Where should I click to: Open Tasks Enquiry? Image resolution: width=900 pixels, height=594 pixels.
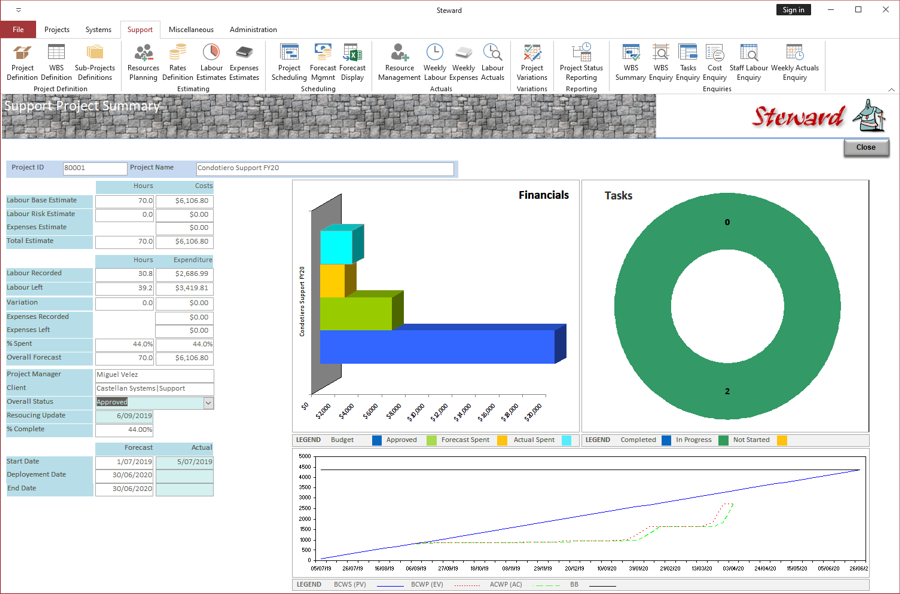[688, 63]
